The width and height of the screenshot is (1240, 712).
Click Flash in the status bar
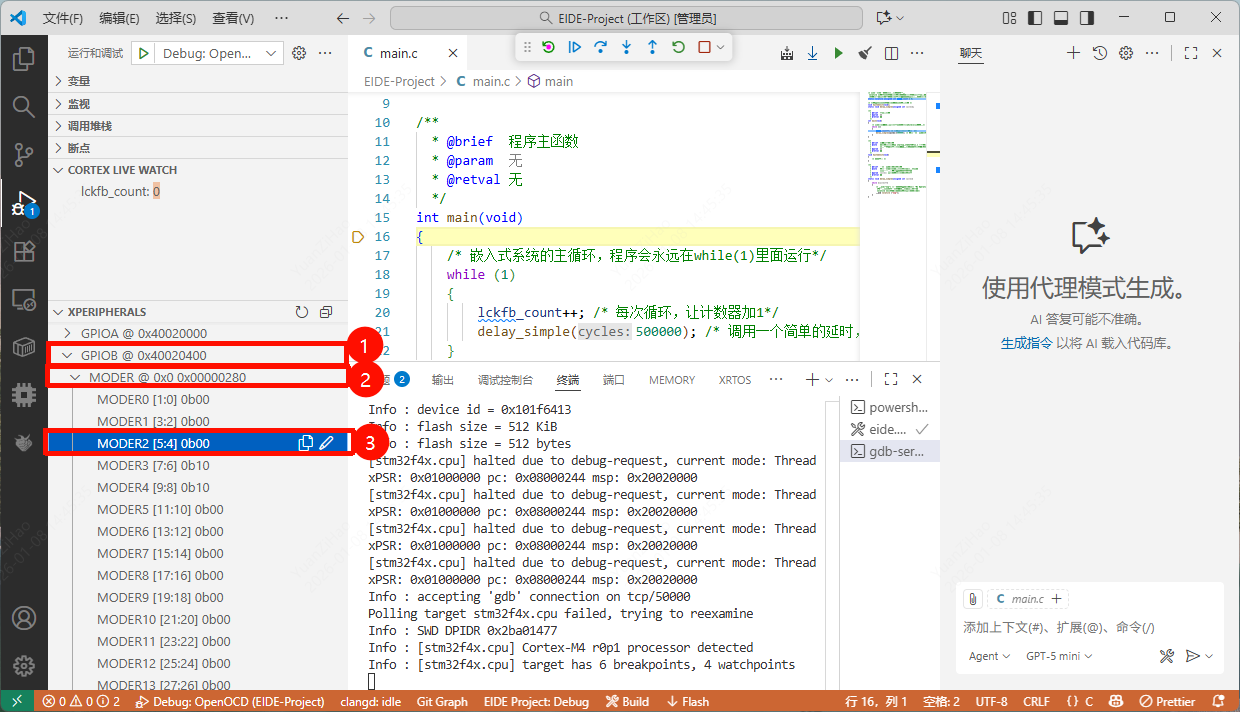click(x=688, y=702)
